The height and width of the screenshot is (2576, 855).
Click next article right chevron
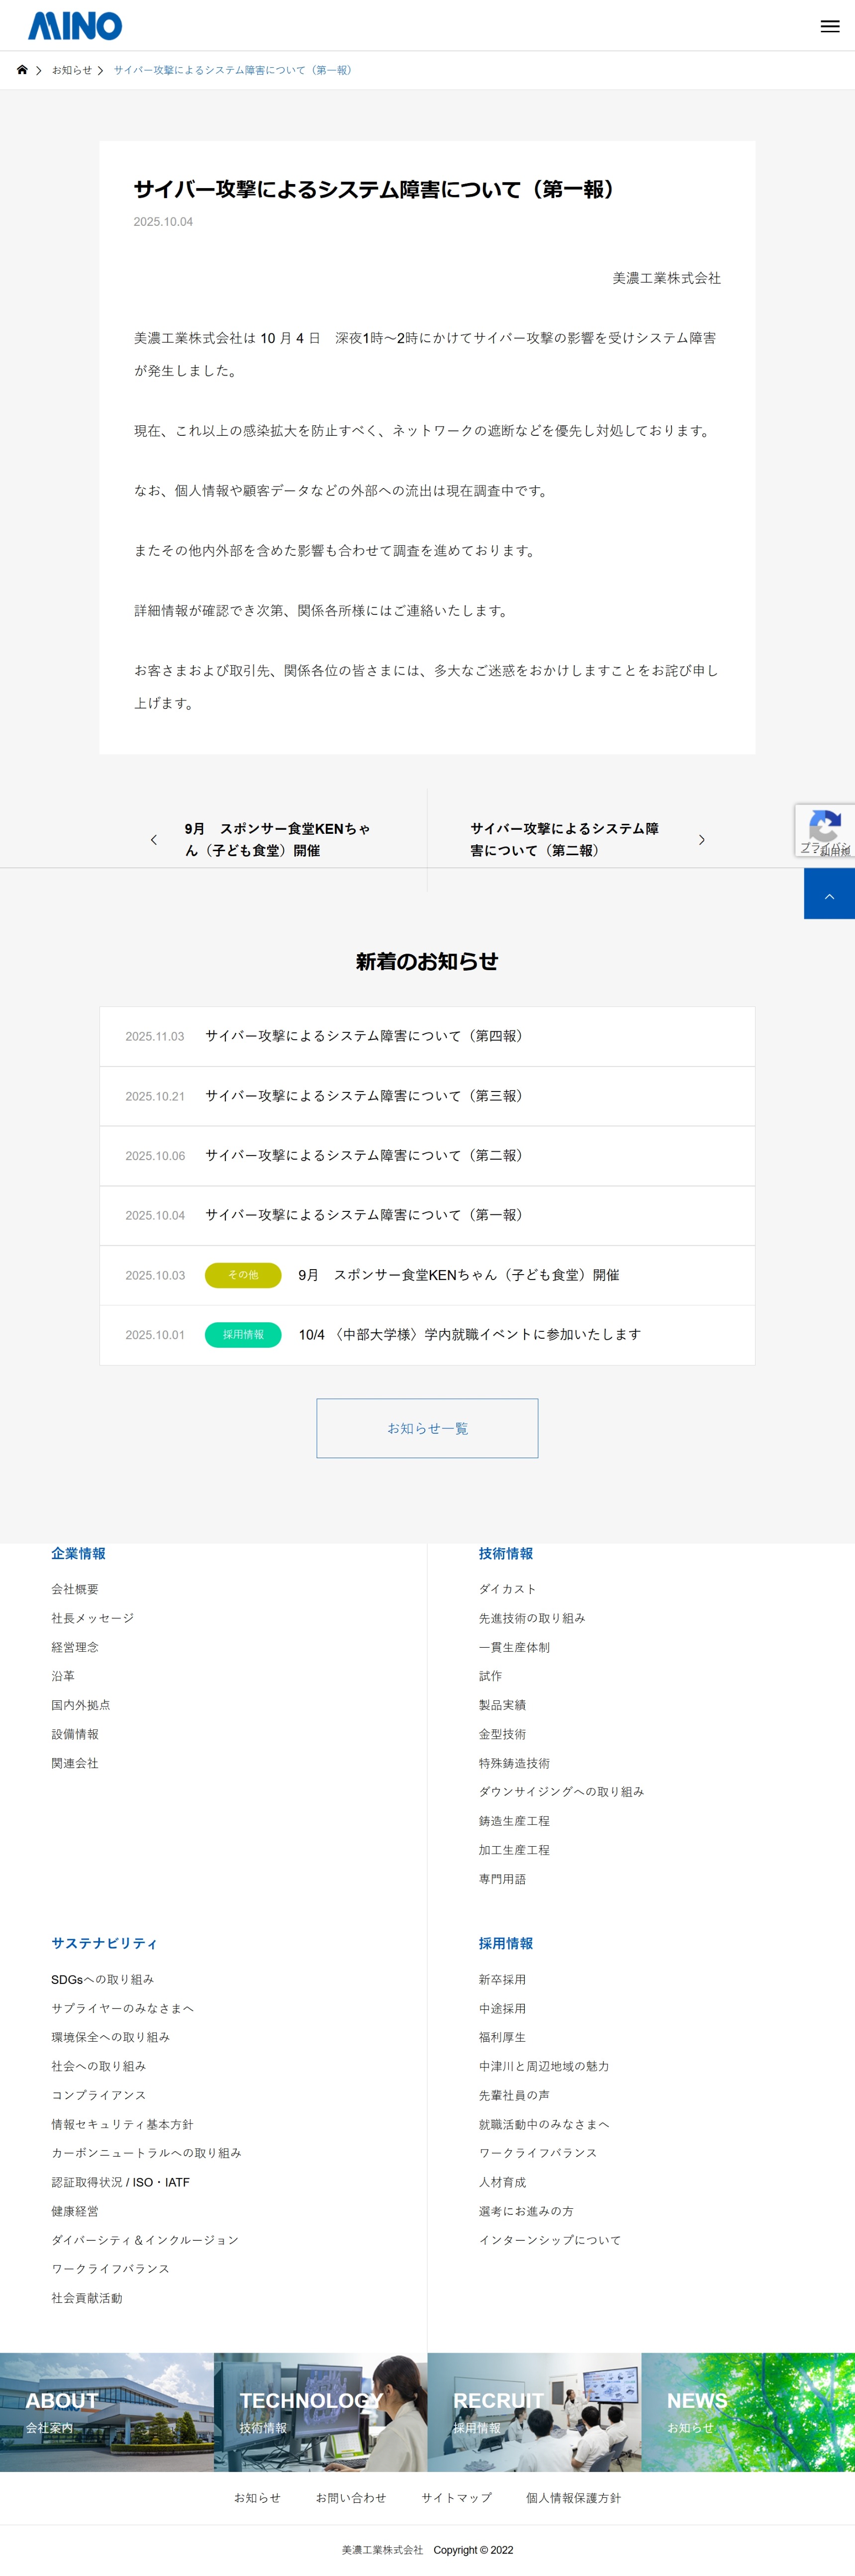point(701,840)
